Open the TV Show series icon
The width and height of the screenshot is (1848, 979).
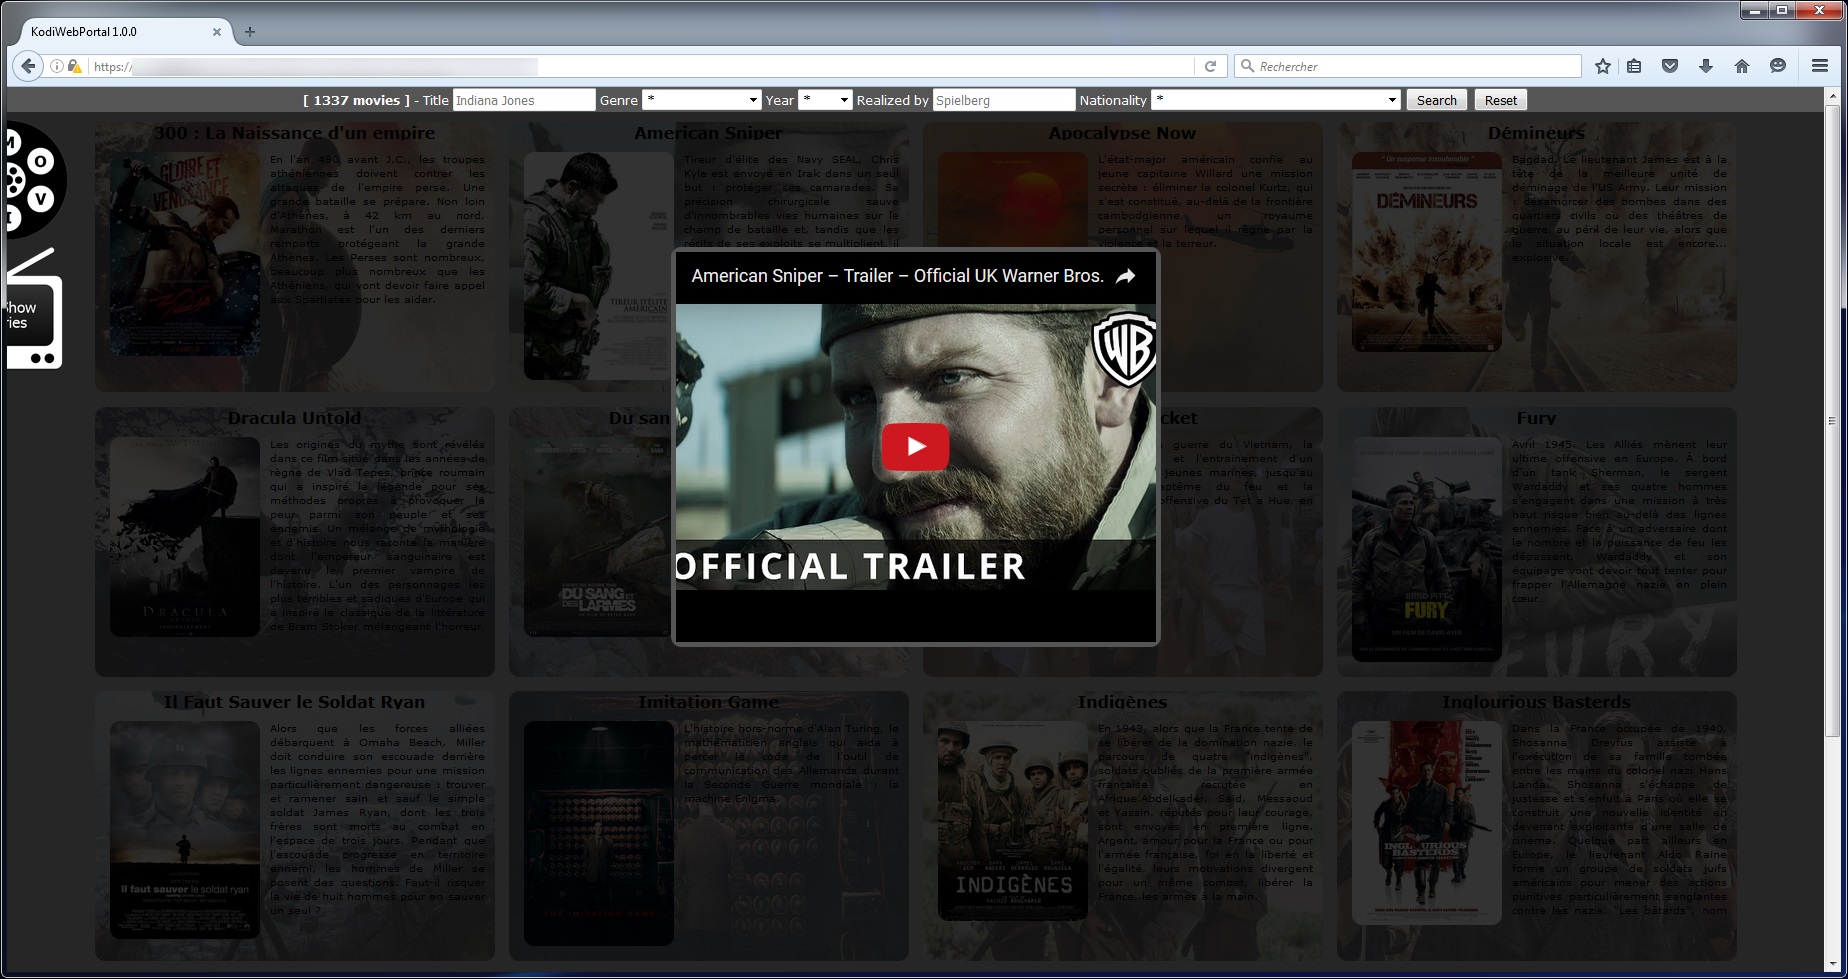[x=32, y=314]
